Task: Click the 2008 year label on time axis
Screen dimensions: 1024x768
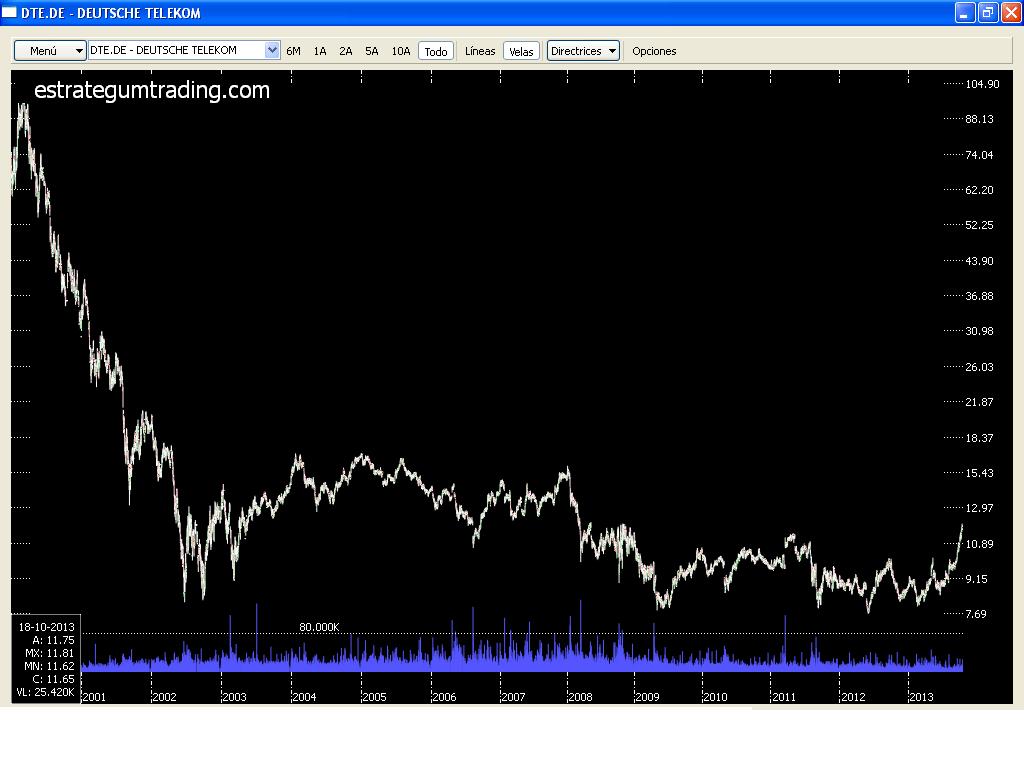Action: click(580, 697)
